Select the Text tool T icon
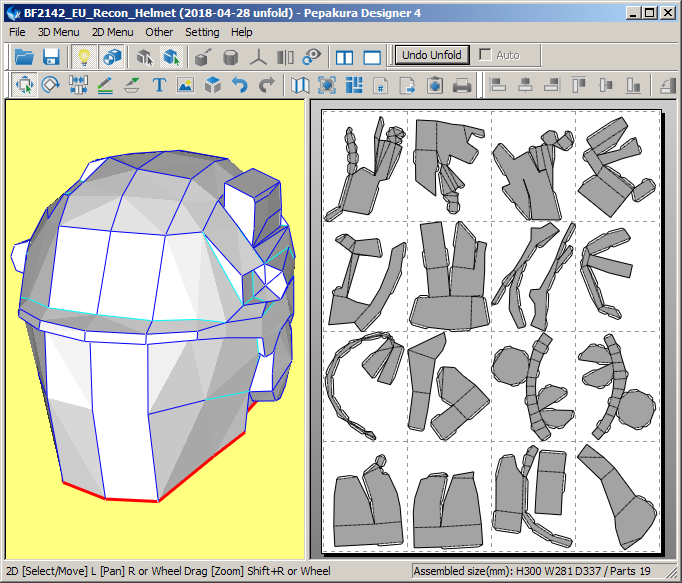This screenshot has width=682, height=583. coord(159,86)
